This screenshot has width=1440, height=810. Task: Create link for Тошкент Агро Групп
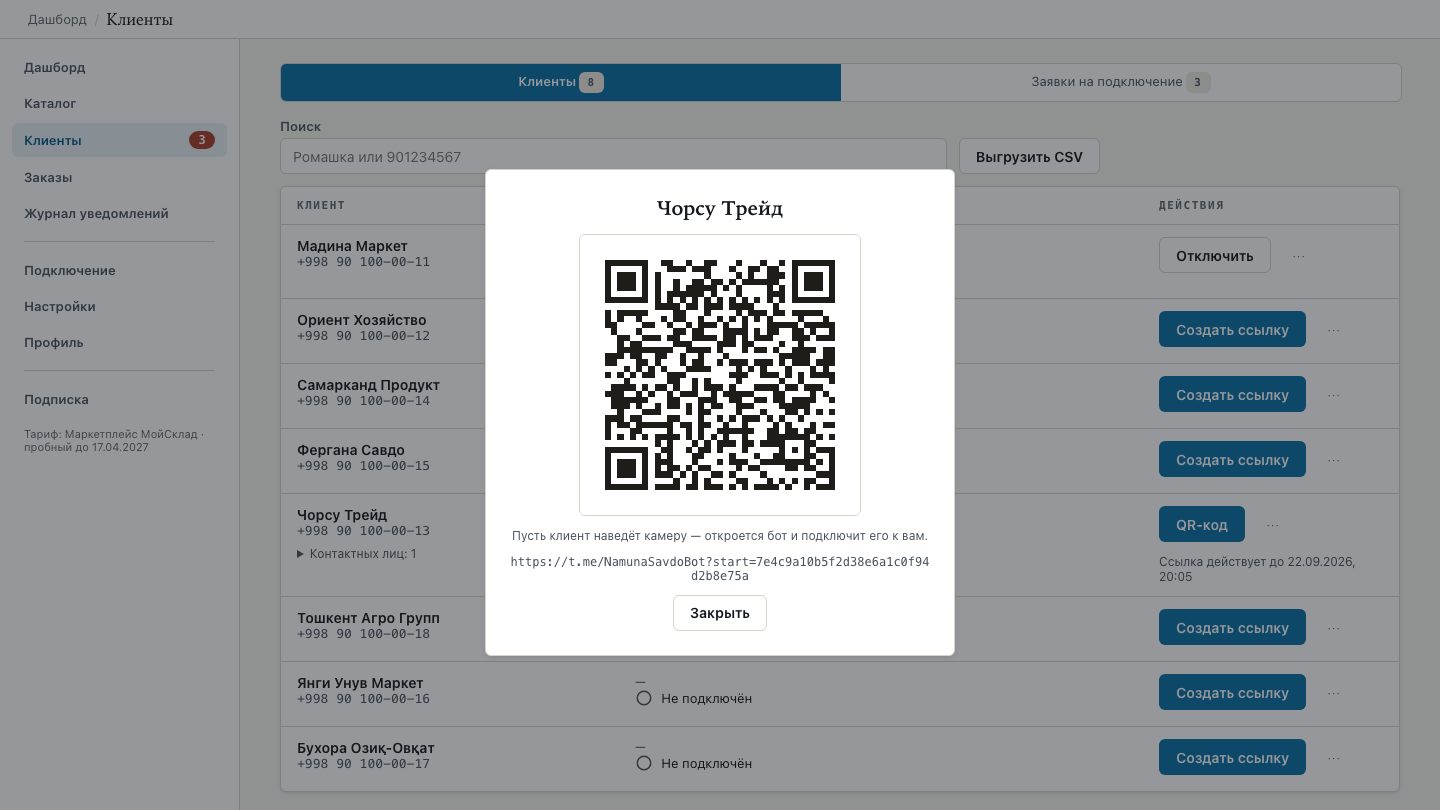click(1232, 628)
